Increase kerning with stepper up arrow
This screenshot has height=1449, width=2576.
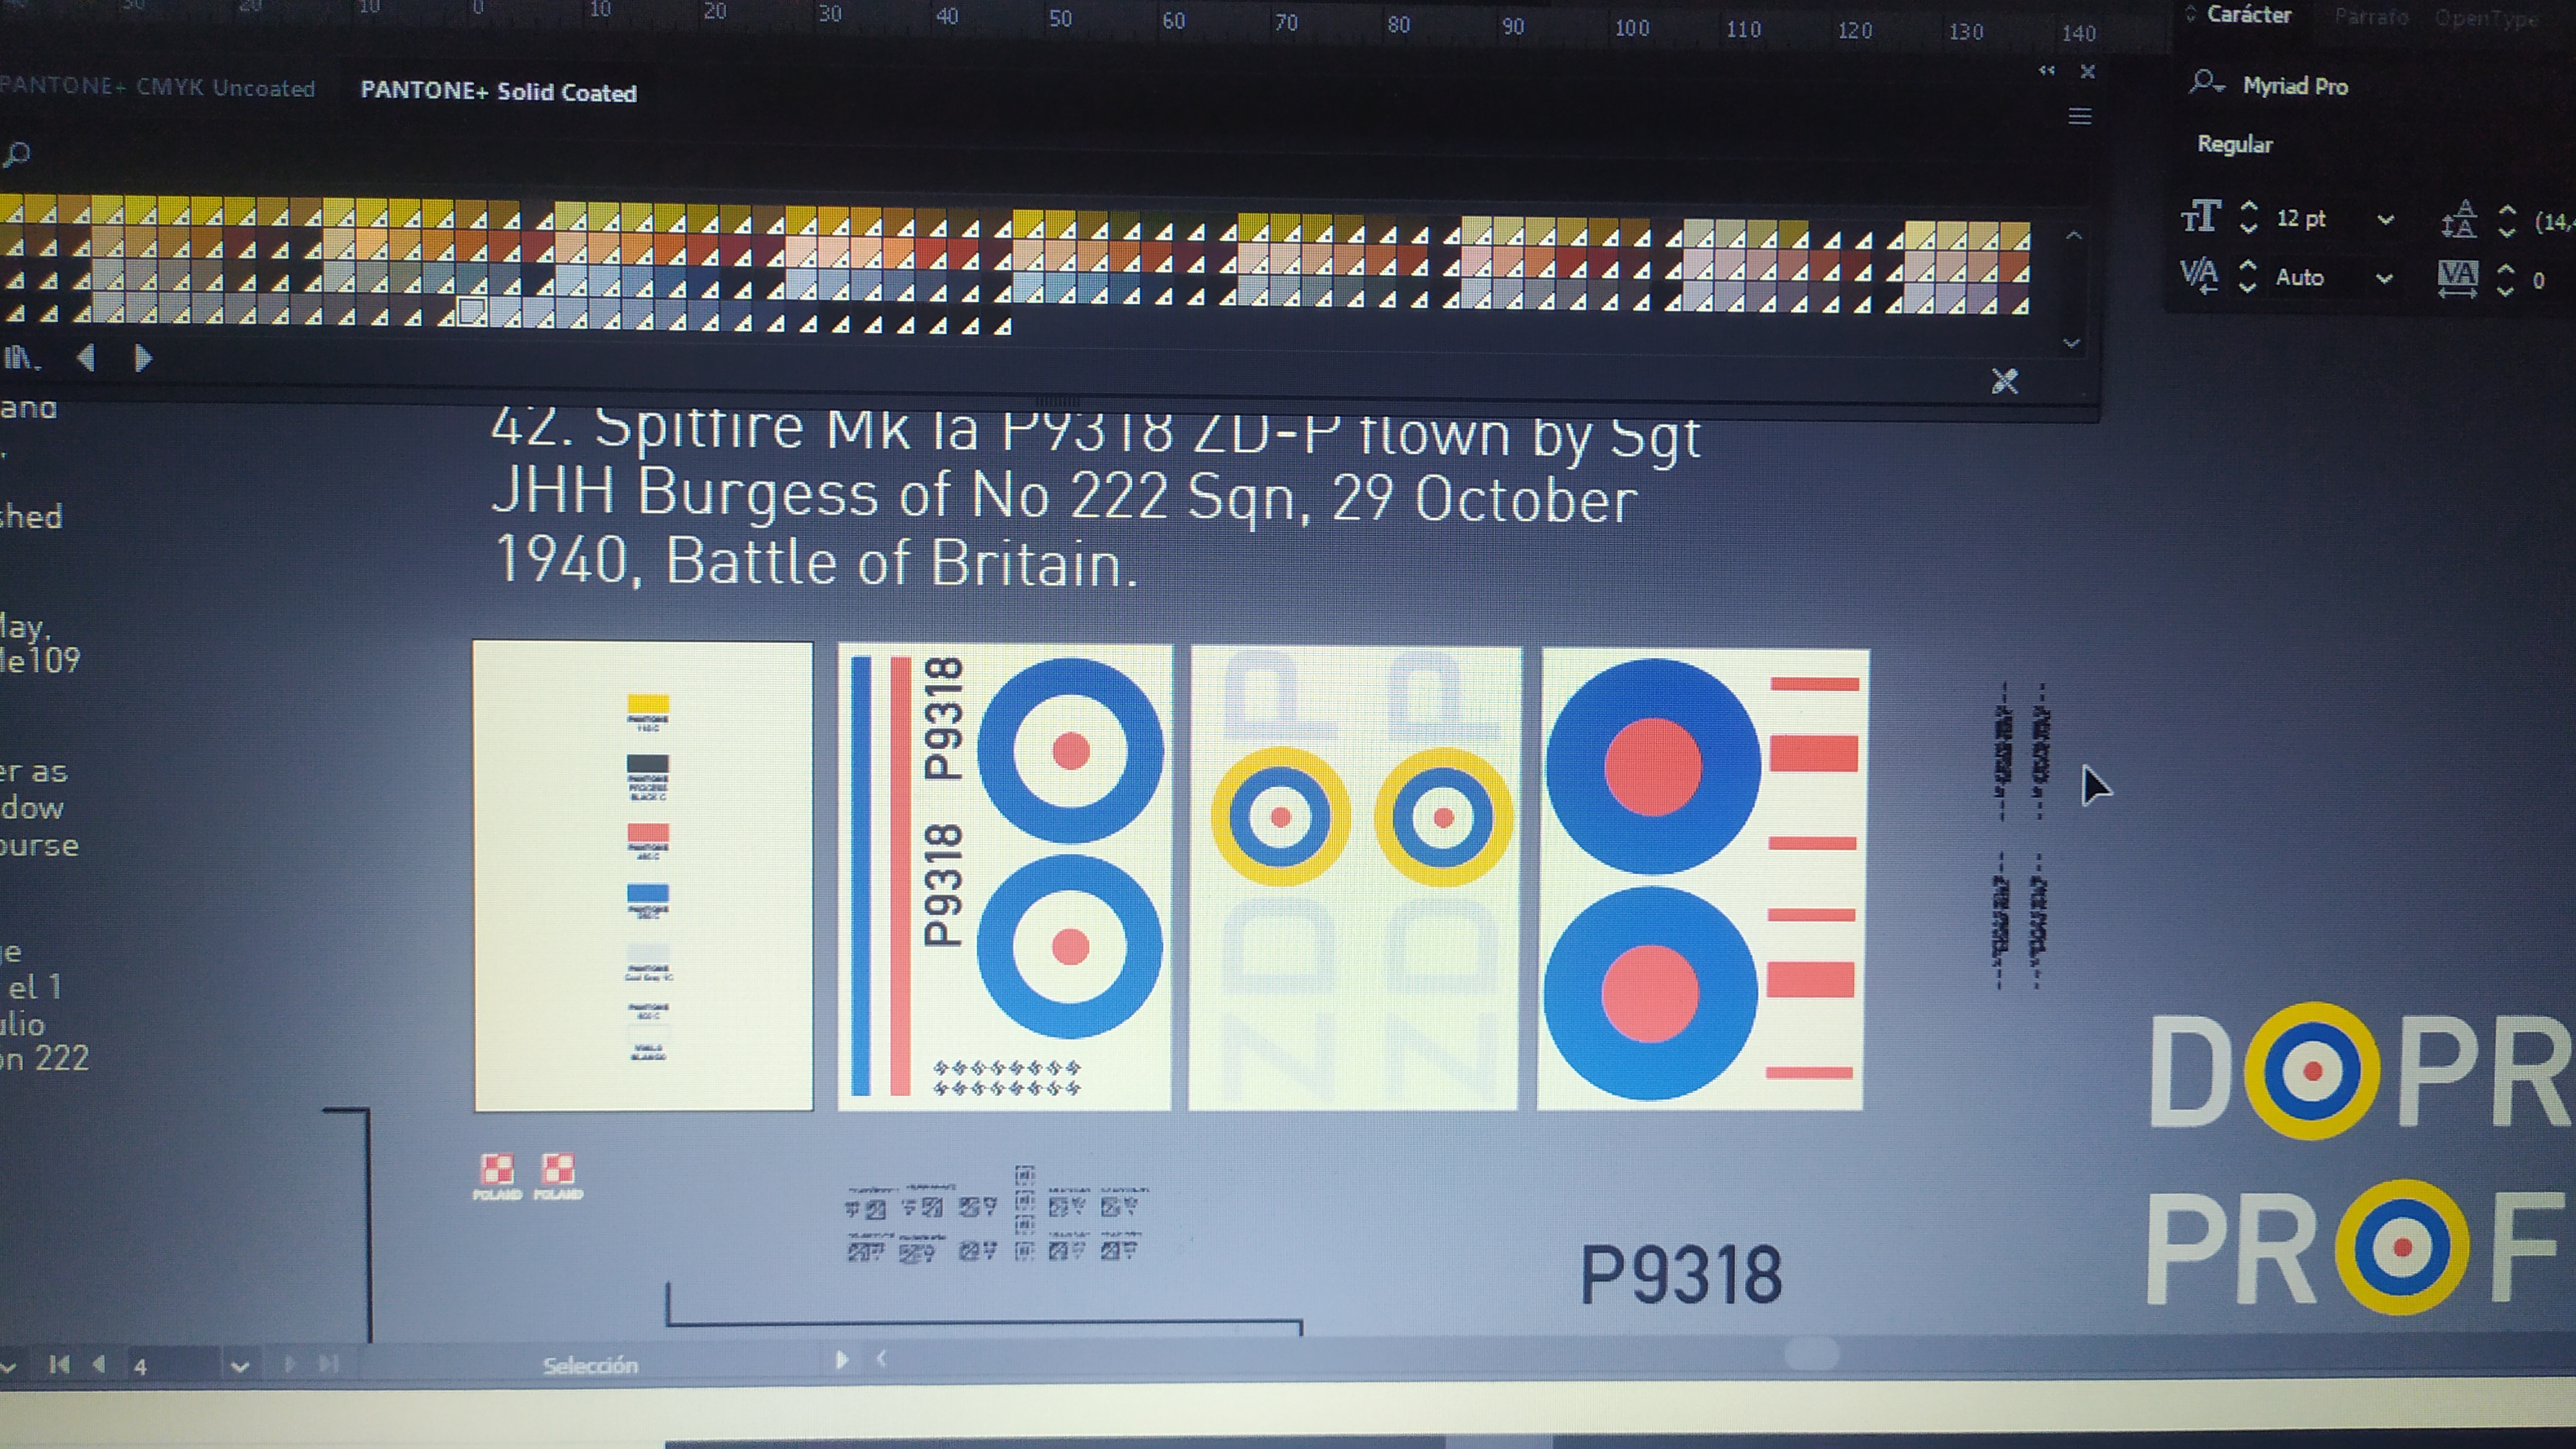pos(2248,265)
